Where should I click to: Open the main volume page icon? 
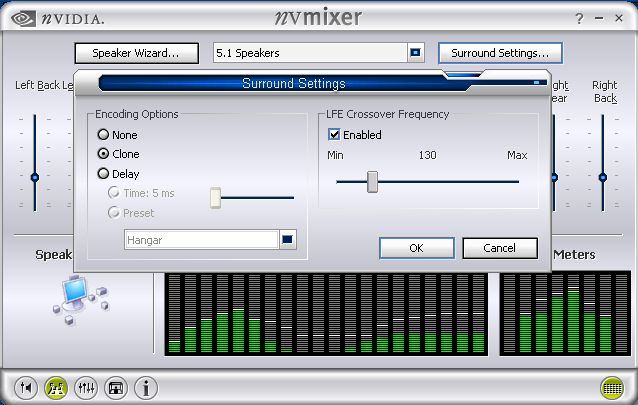(x=26, y=388)
